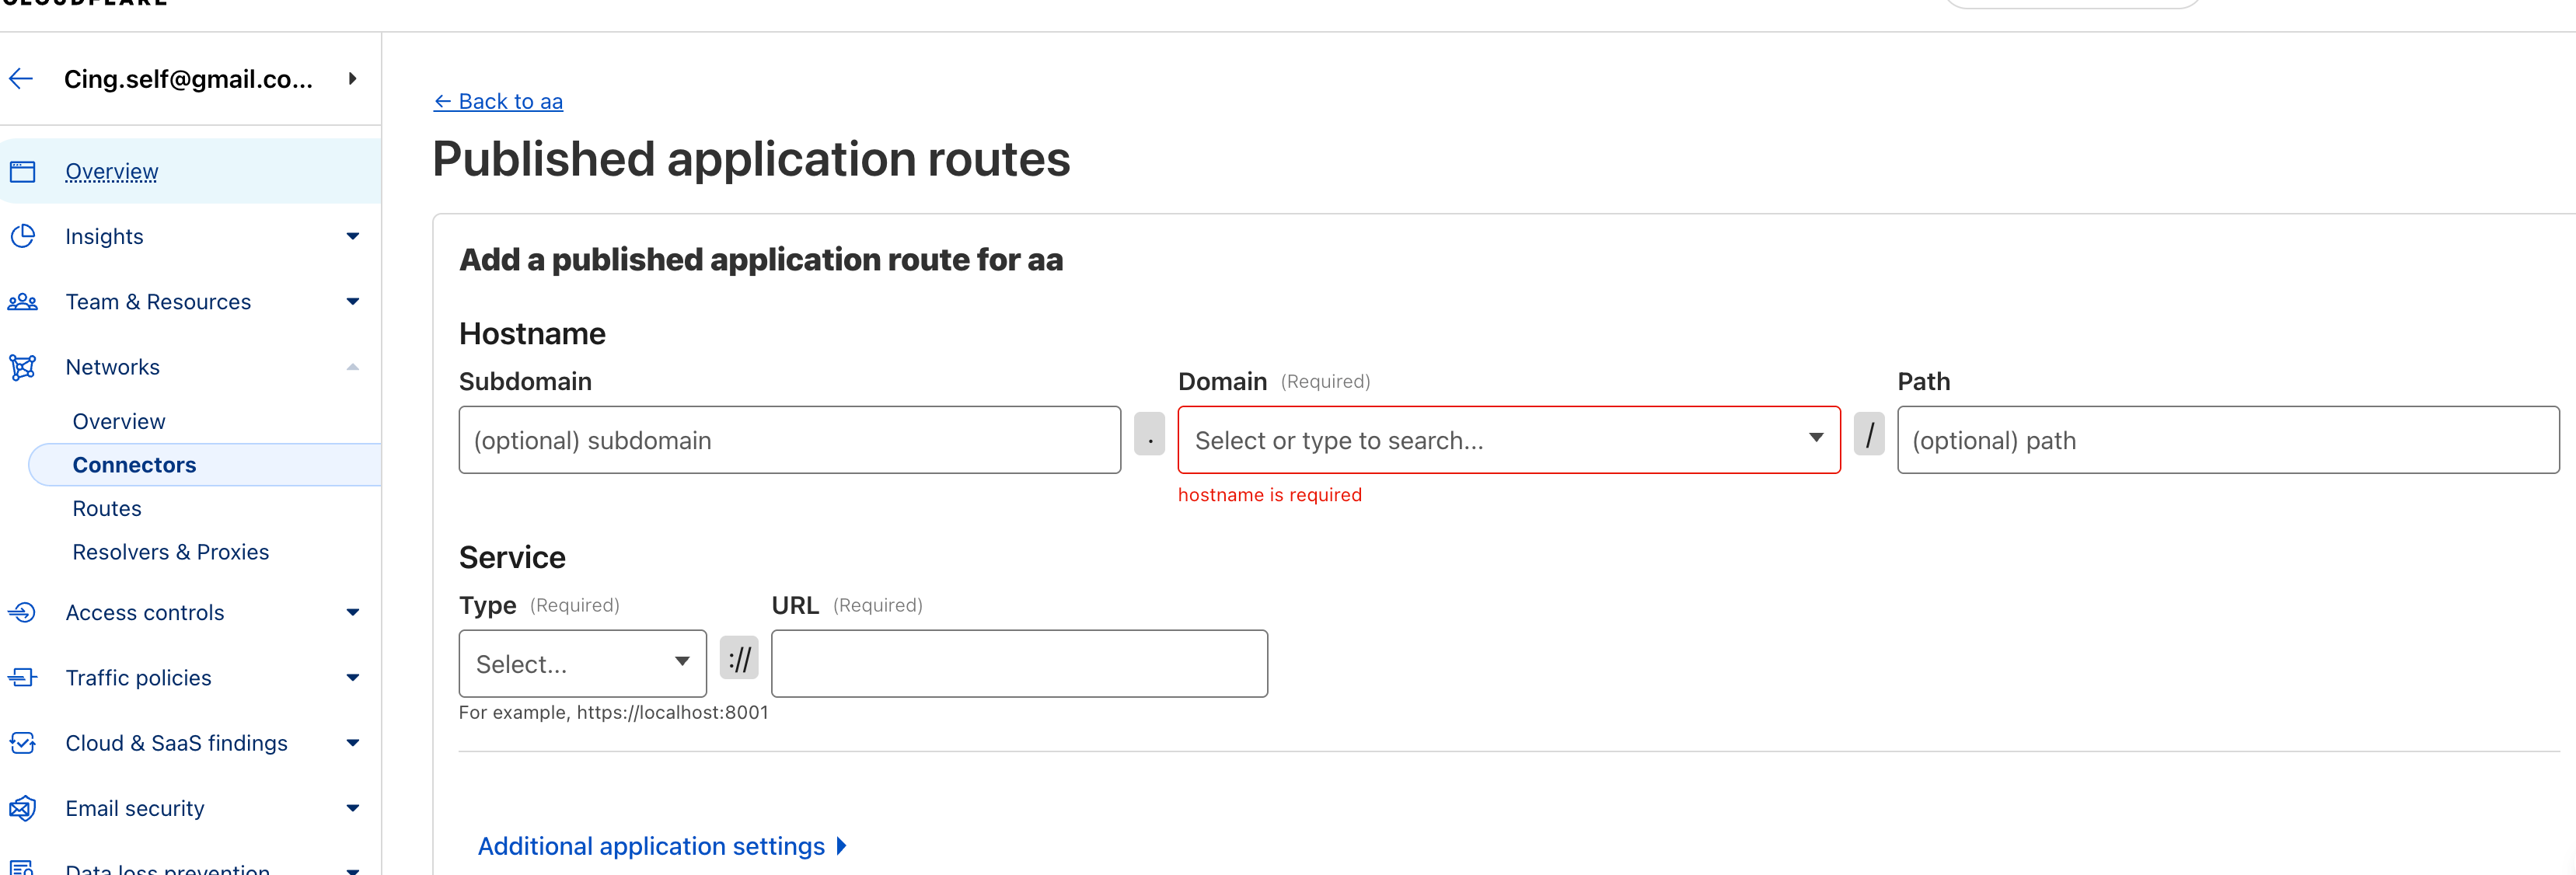Click the Traffic policies icon
Viewport: 2576px width, 875px height.
click(x=22, y=678)
